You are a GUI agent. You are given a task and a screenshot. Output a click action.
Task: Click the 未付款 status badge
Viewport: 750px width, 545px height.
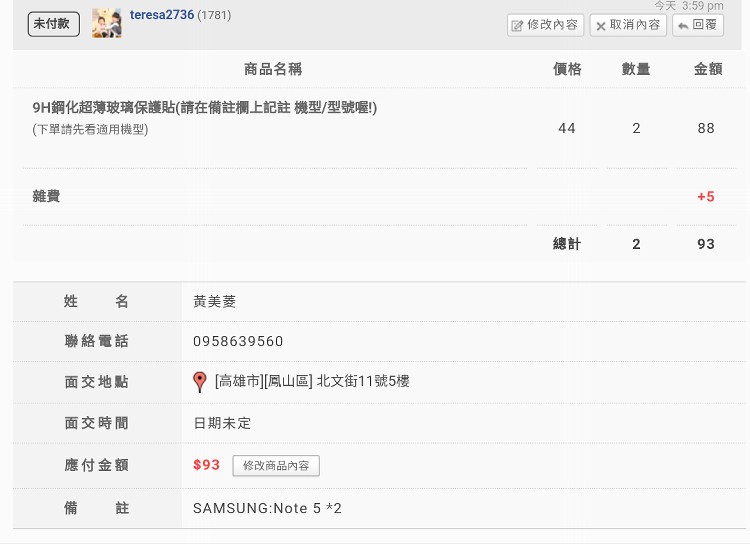pyautogui.click(x=53, y=24)
